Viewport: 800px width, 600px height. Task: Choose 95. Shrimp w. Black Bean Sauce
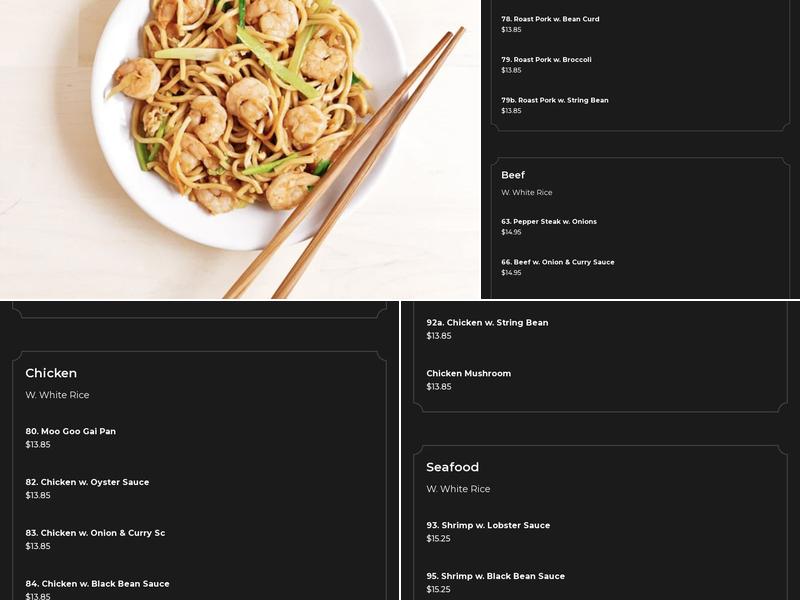click(495, 576)
